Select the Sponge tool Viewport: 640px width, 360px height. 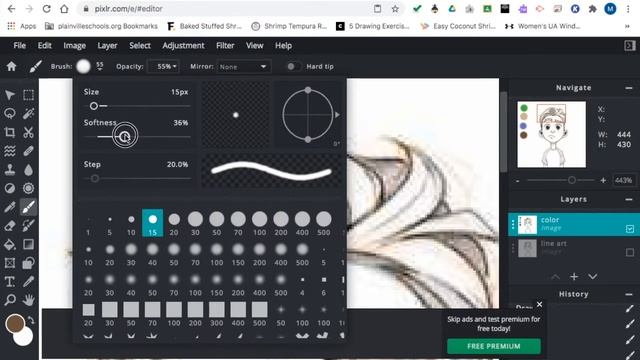click(28, 188)
